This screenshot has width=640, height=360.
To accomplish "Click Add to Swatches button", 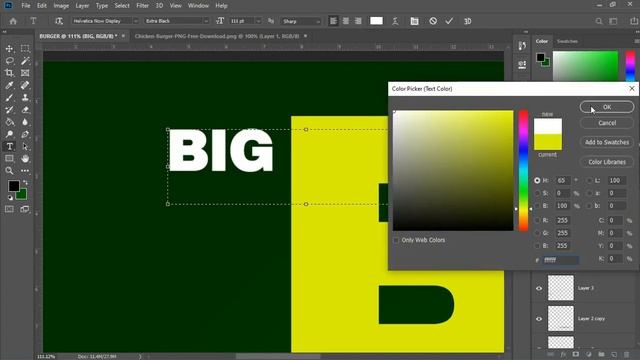I will [x=607, y=142].
